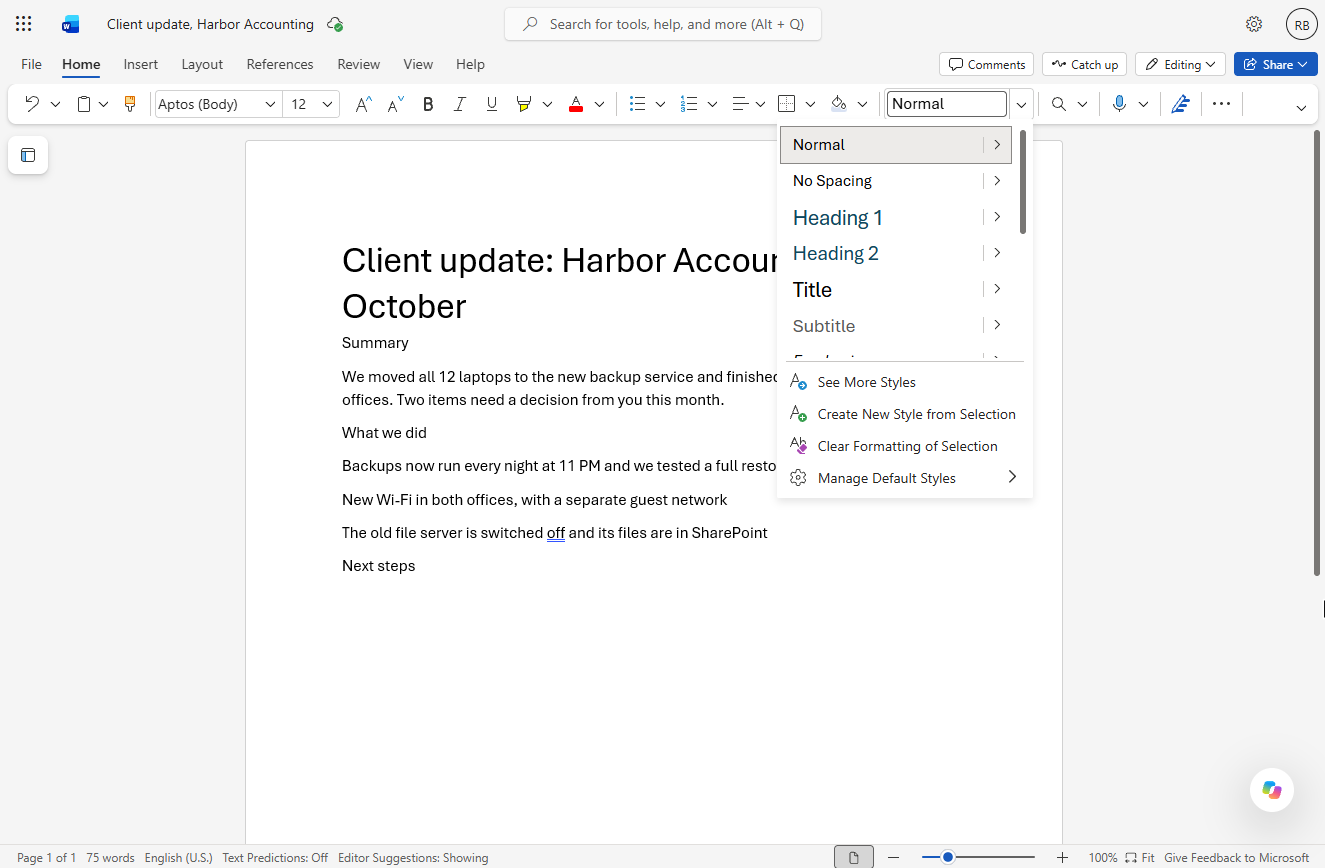The width and height of the screenshot is (1325, 868).
Task: Apply the text highlight color icon
Action: tap(523, 104)
